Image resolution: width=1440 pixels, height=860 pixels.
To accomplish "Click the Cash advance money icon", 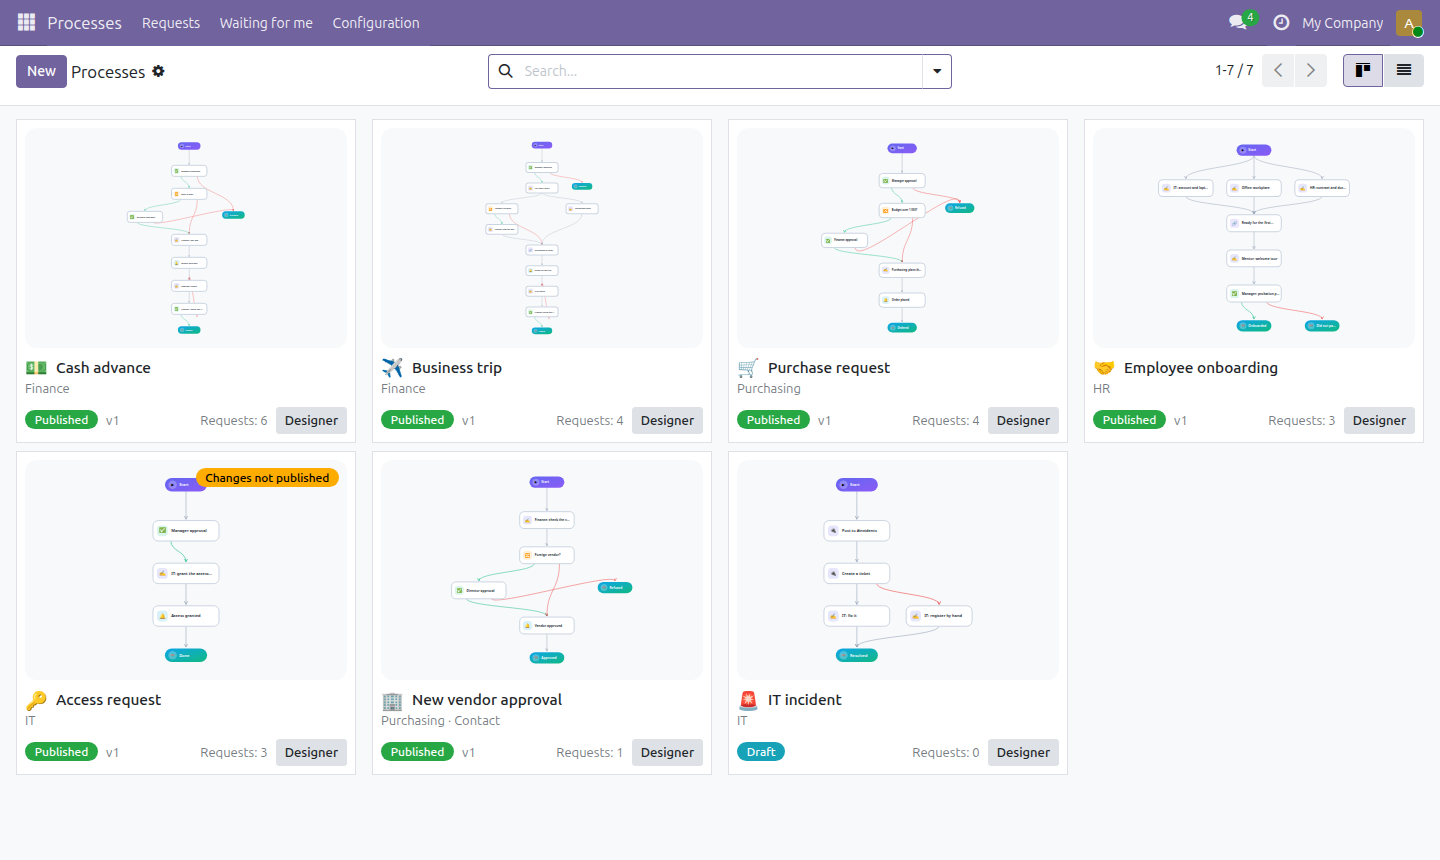I will click(36, 368).
